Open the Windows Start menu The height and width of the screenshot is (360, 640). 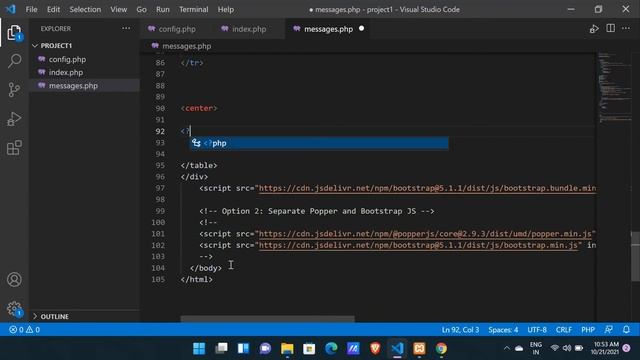(199, 349)
